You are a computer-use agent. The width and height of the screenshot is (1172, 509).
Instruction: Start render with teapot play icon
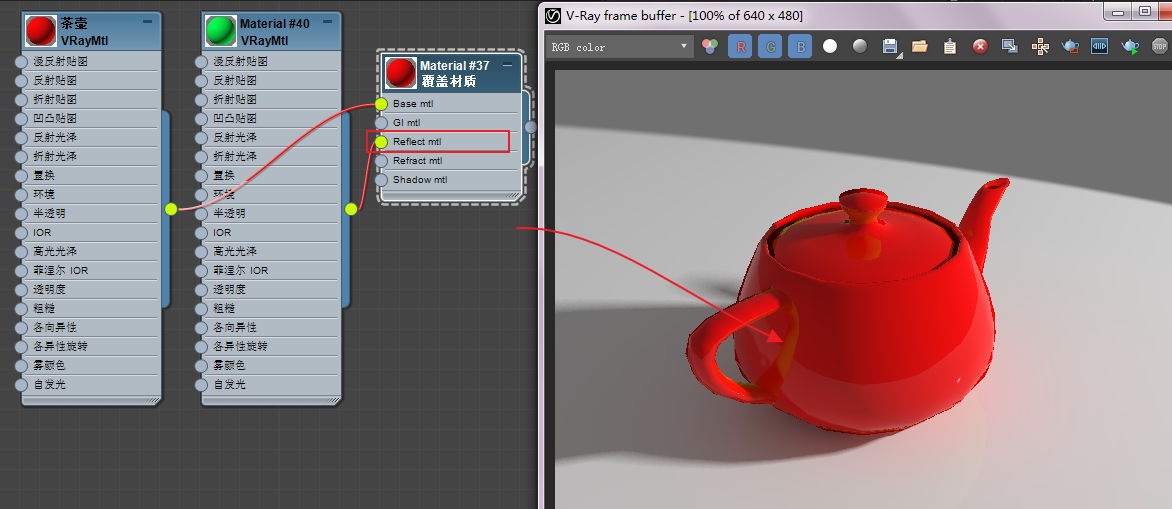coord(1130,46)
